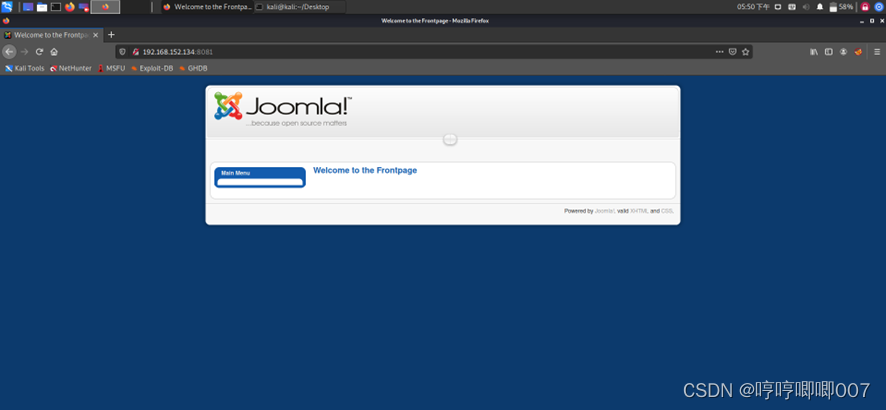The image size is (886, 410).
Task: Open the network connection tray icon
Action: click(x=792, y=7)
